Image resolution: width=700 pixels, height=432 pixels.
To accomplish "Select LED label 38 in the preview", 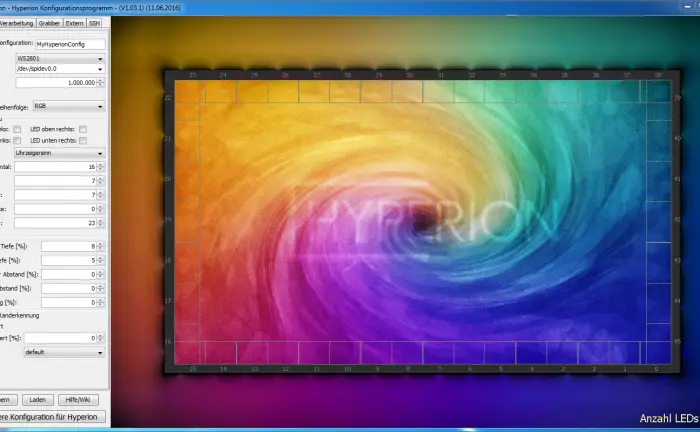I will click(658, 75).
